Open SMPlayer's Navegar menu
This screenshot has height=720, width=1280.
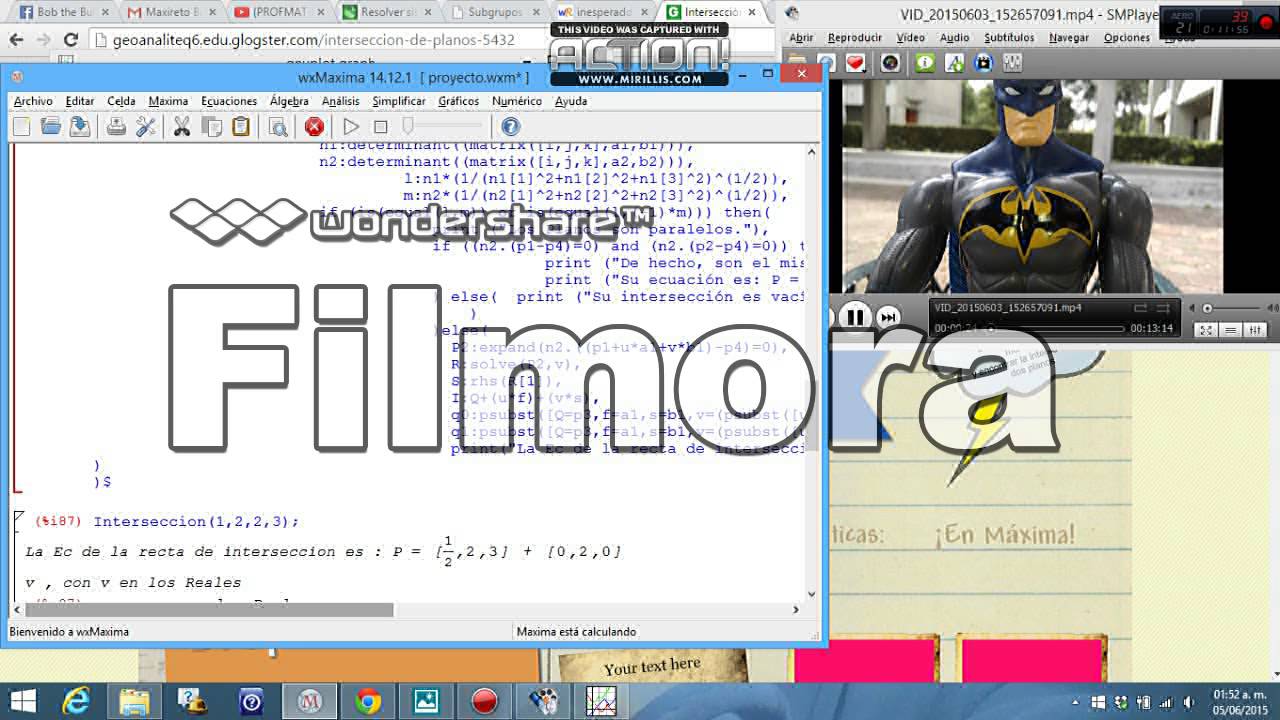pos(1069,37)
